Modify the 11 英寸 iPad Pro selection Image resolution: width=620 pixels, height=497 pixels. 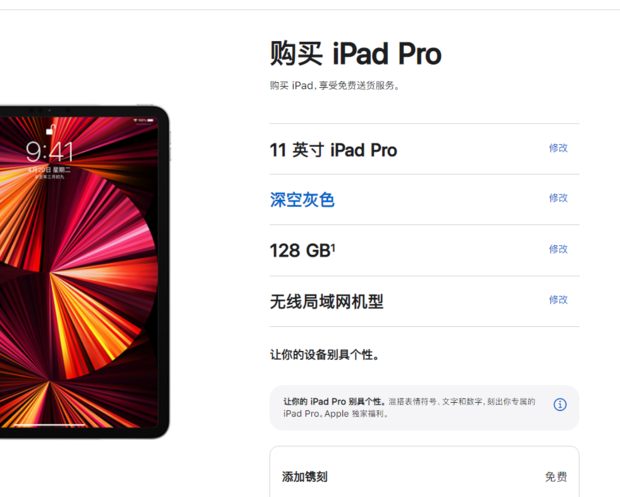pos(558,148)
